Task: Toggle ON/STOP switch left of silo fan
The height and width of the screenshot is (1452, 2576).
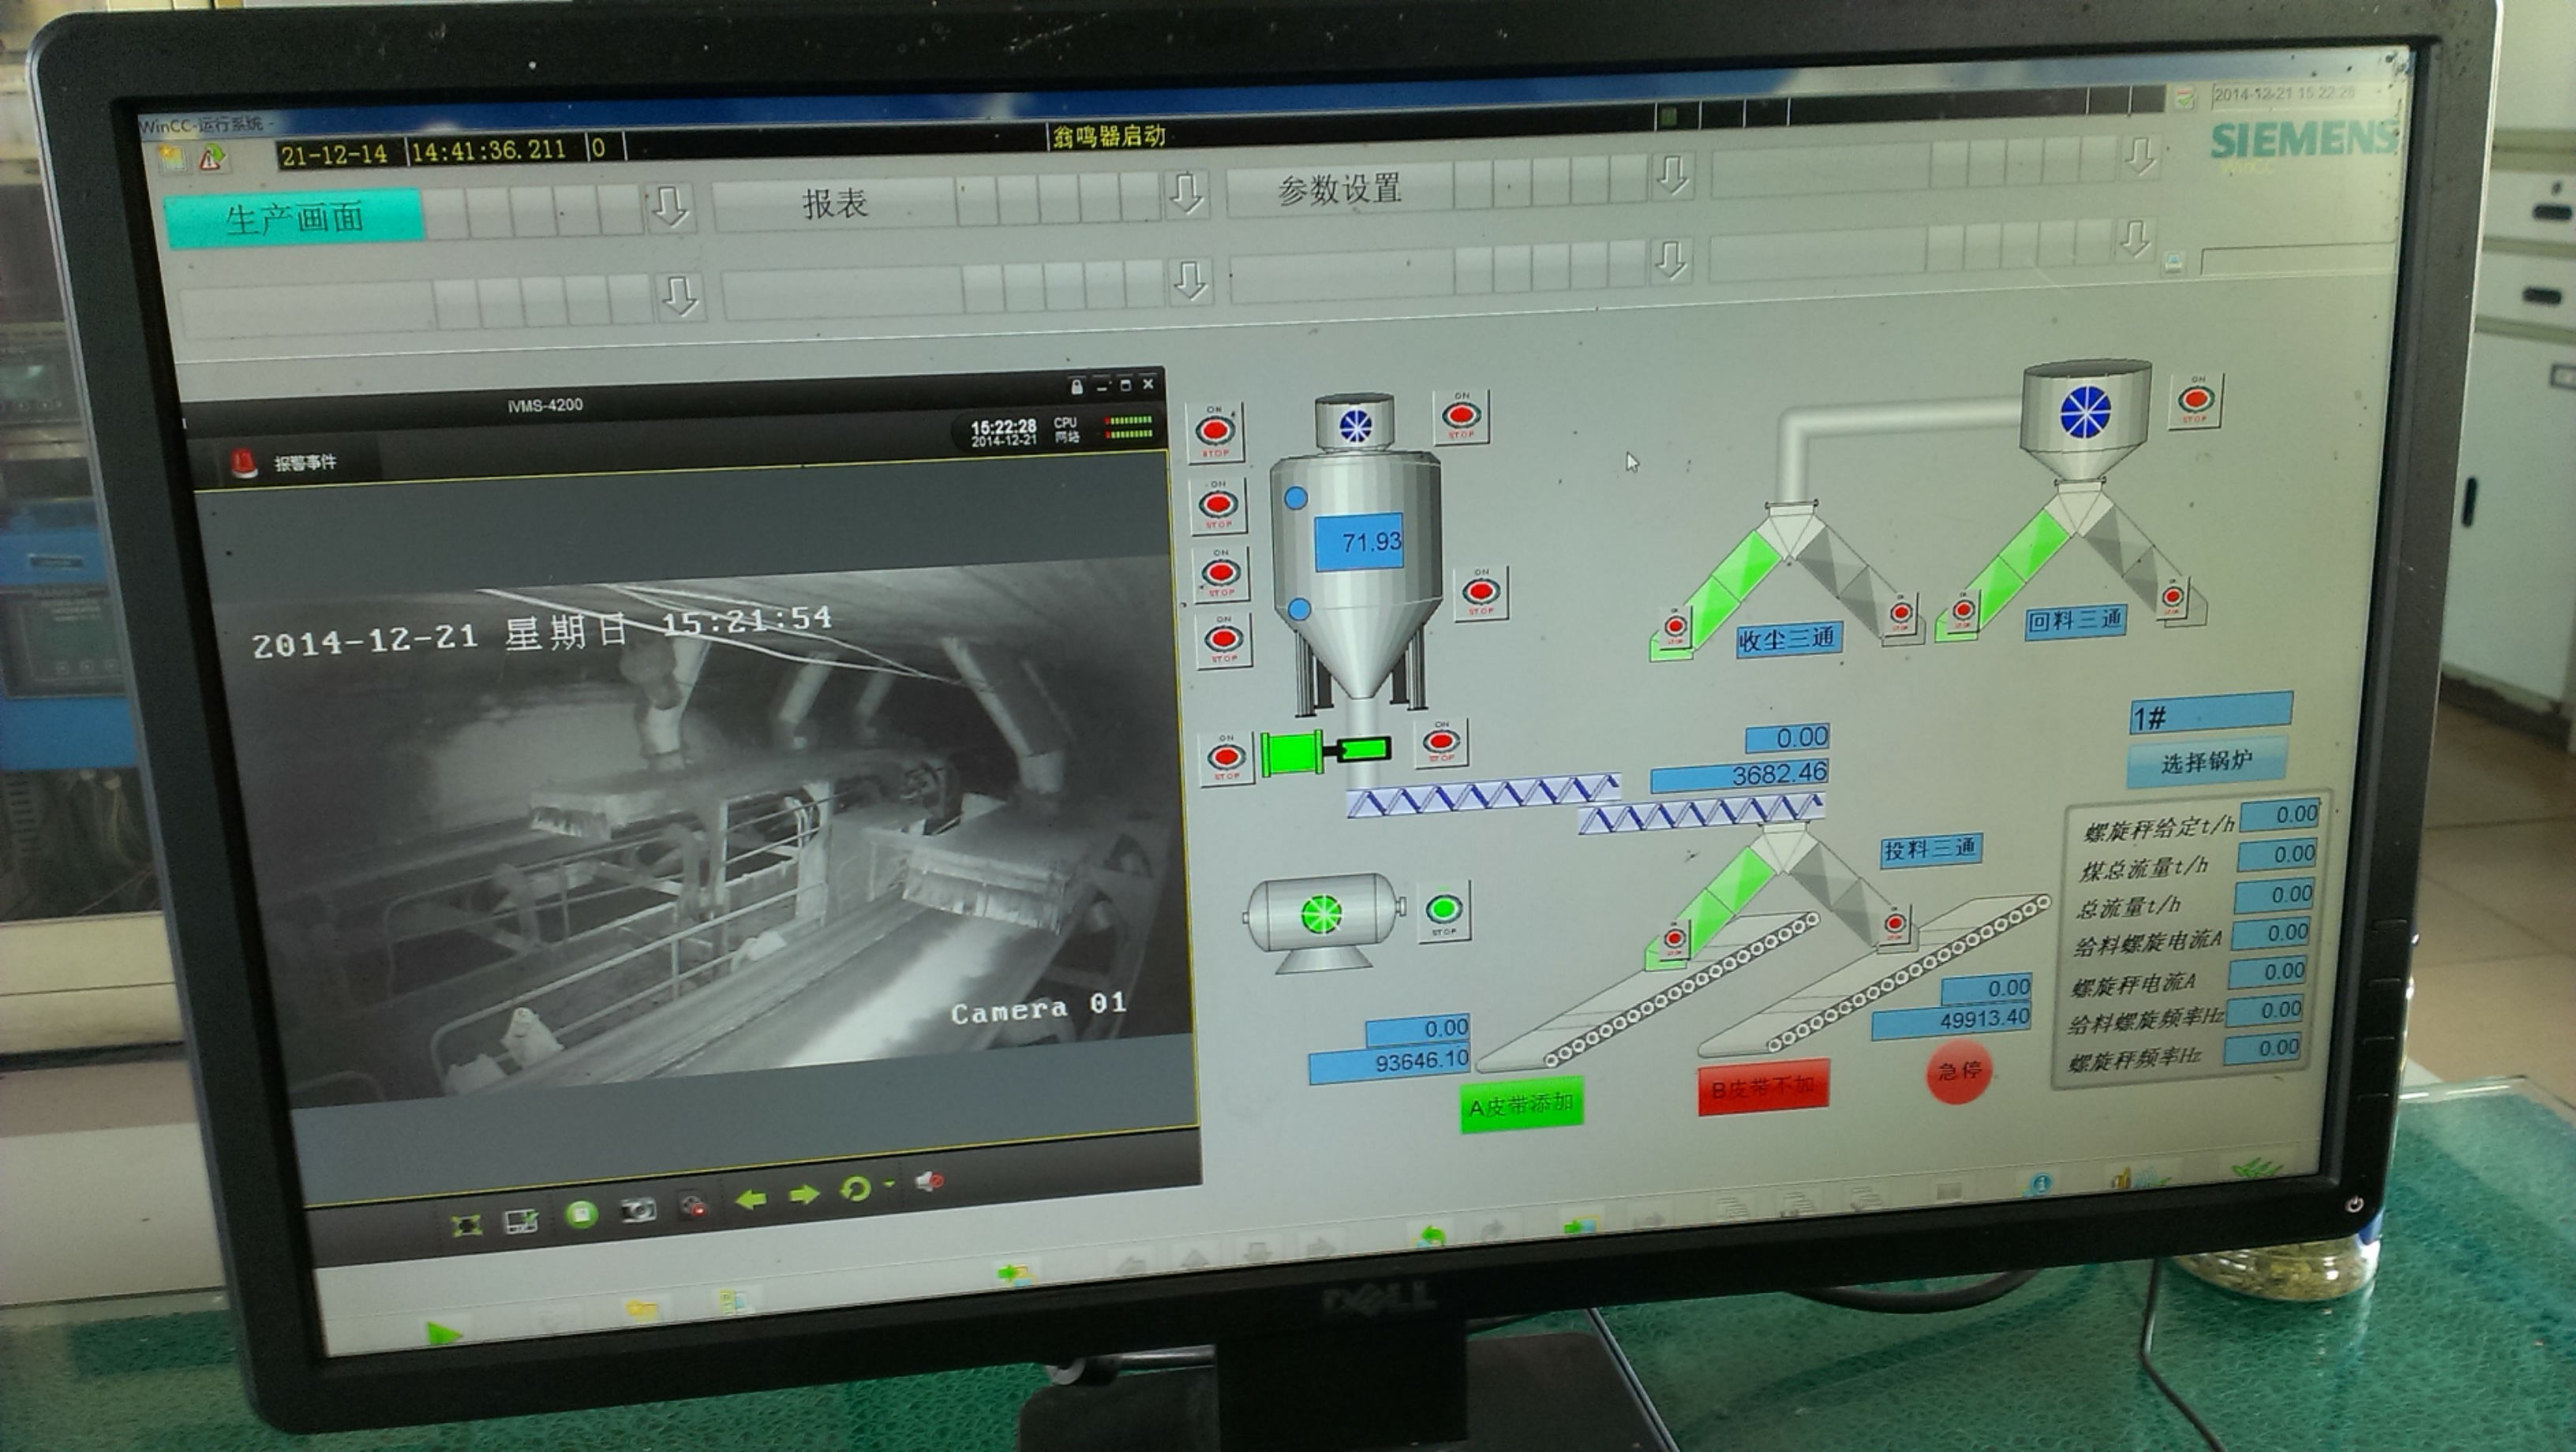Action: (1215, 432)
